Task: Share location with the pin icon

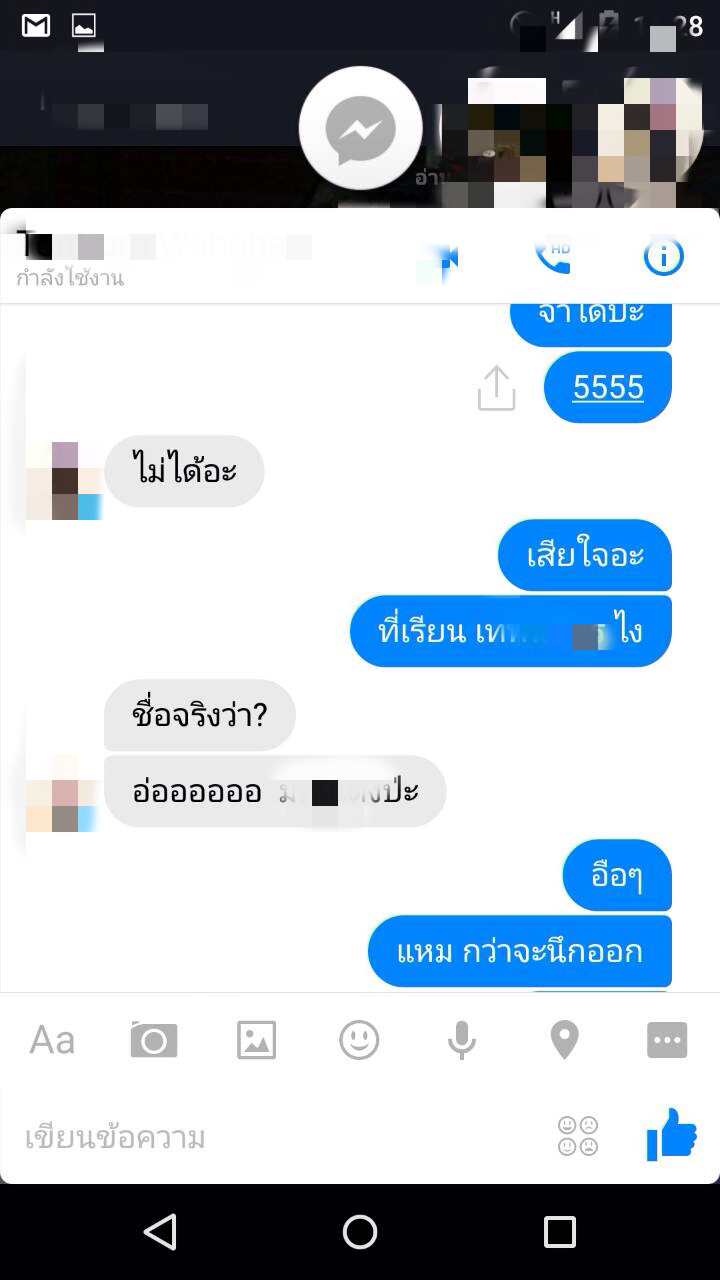Action: (565, 1040)
